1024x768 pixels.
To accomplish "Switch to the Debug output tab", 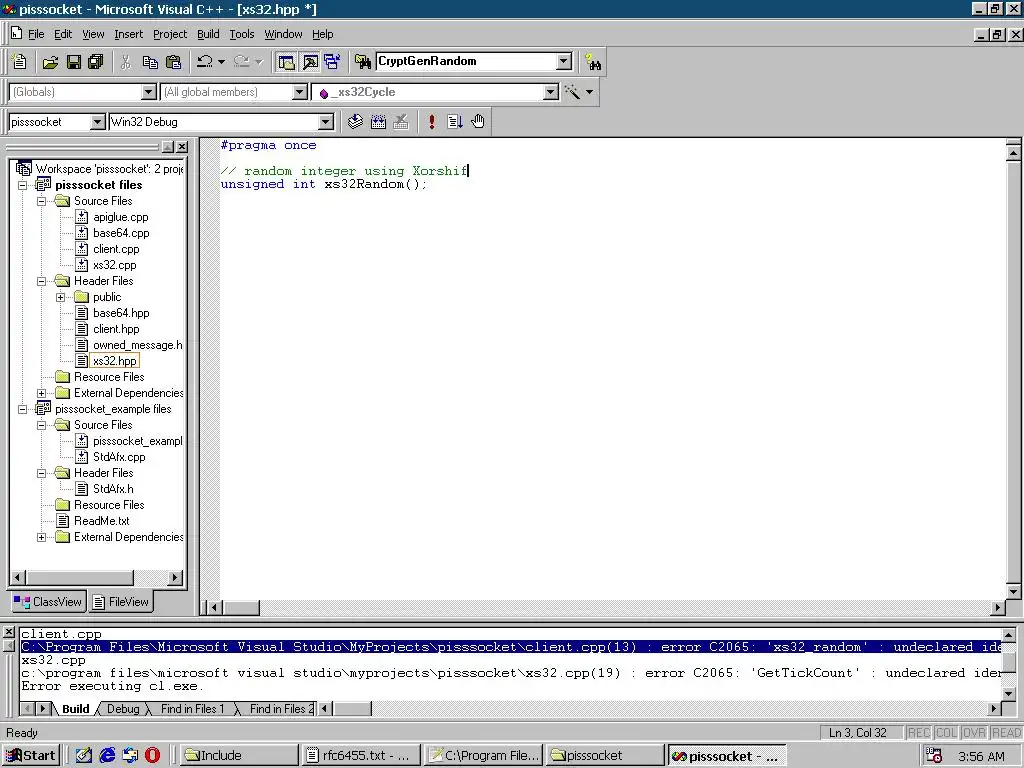I will 123,709.
